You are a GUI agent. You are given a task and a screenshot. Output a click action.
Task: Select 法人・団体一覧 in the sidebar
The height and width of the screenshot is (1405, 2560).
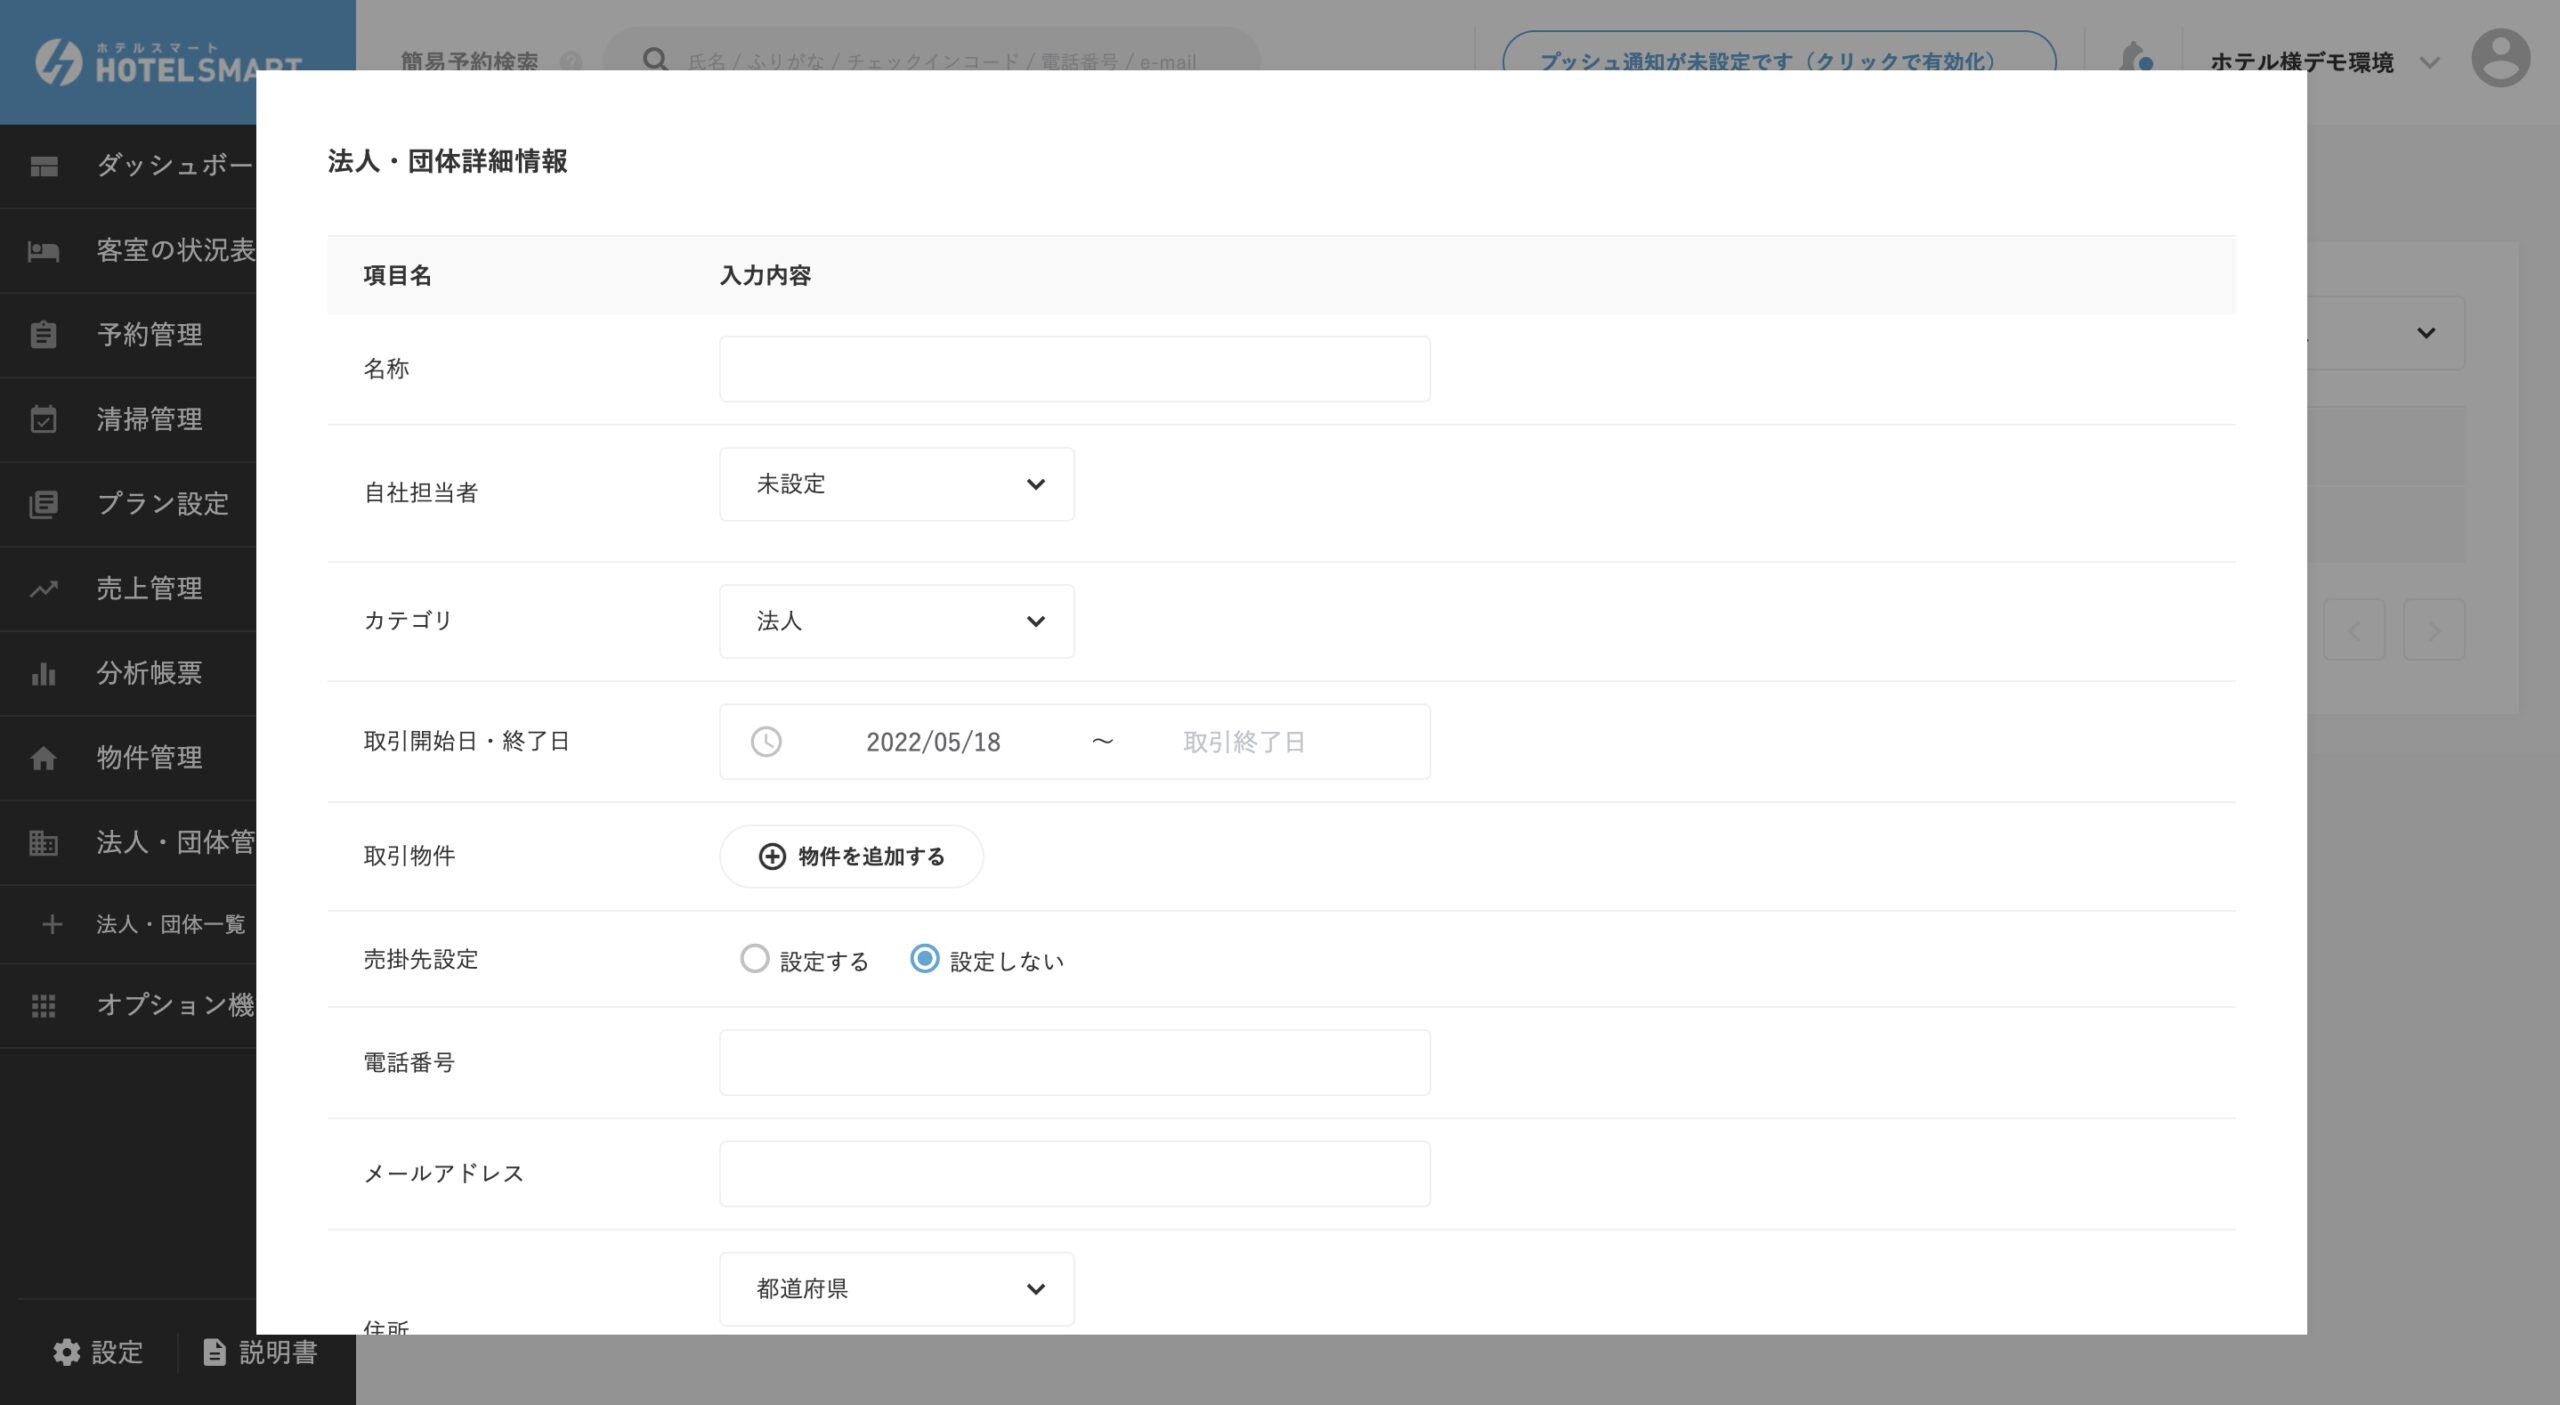[168, 925]
